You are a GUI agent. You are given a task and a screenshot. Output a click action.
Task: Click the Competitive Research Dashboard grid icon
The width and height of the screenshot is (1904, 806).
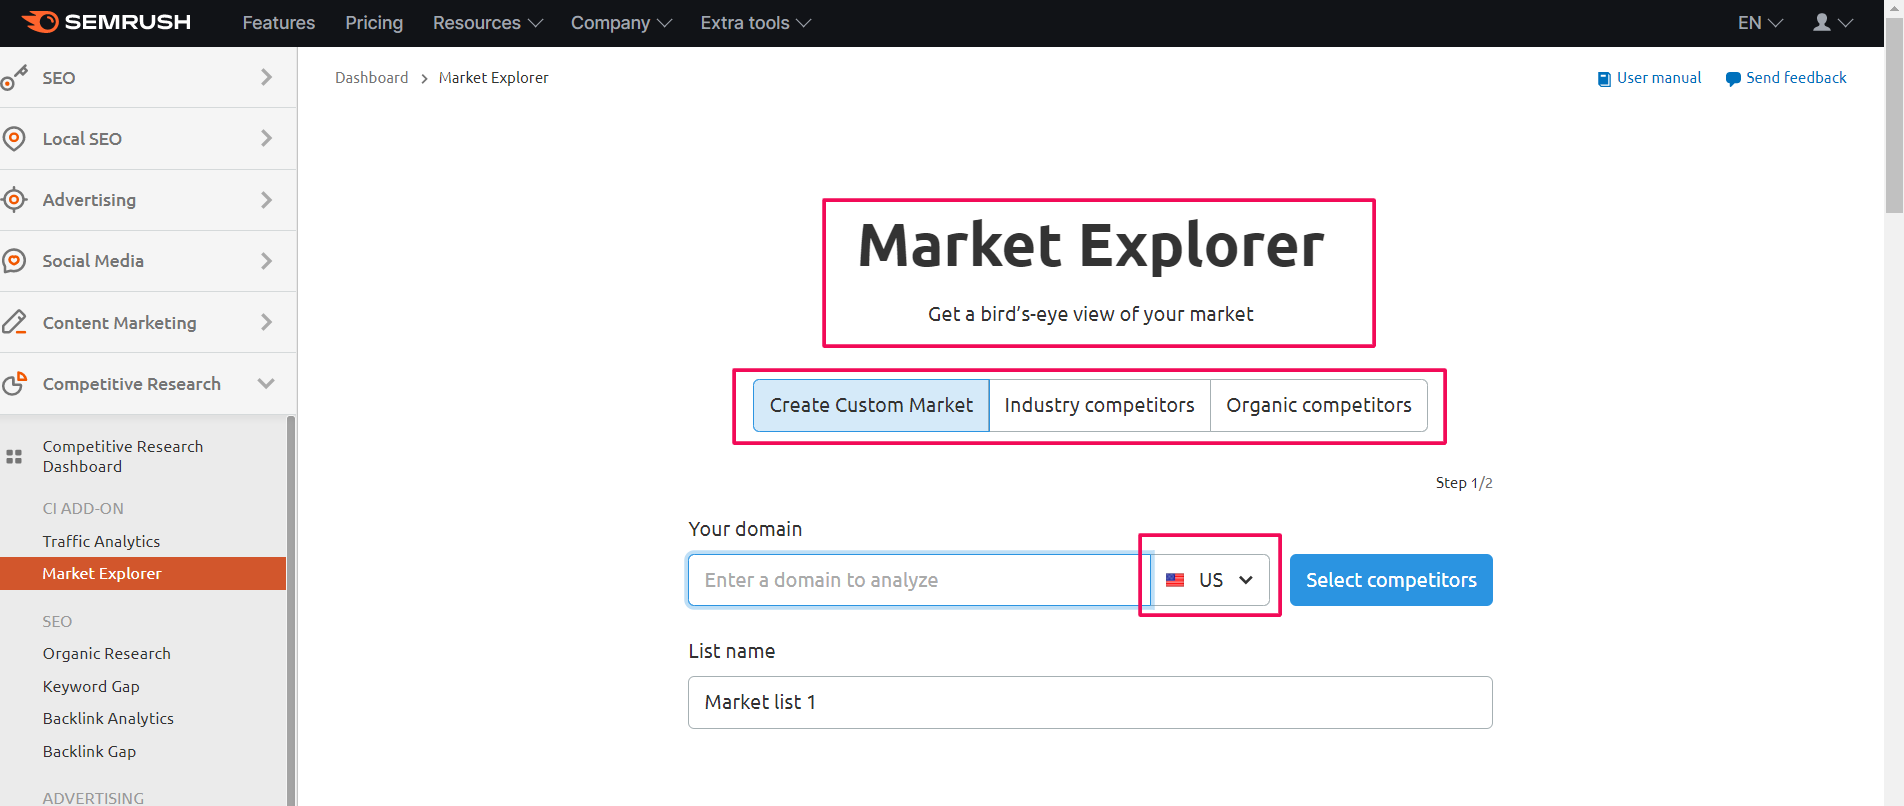click(14, 457)
